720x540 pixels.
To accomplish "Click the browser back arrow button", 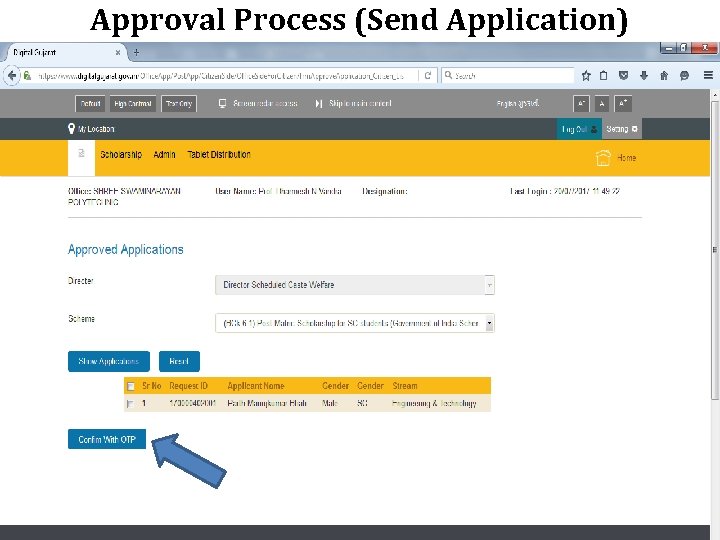I will [11, 75].
